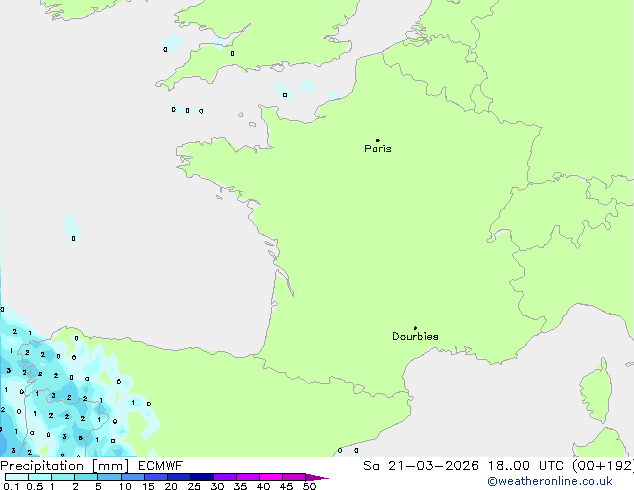Click the legend label '15'
Screen dimensions: 634x490
(148, 486)
